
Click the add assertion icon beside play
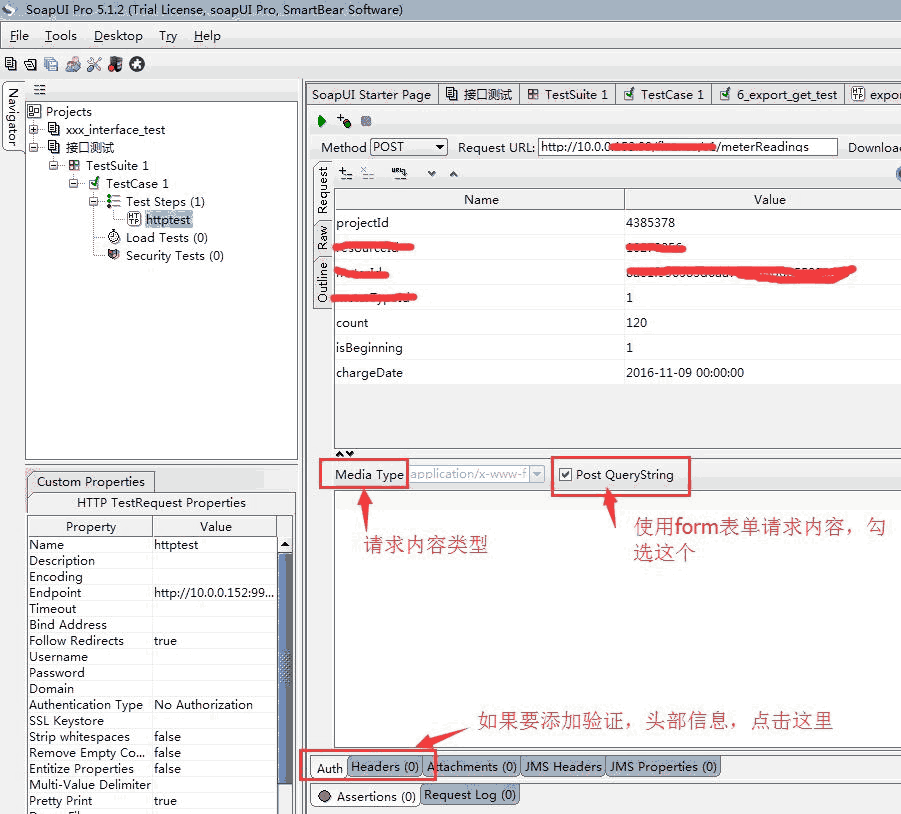tap(344, 121)
